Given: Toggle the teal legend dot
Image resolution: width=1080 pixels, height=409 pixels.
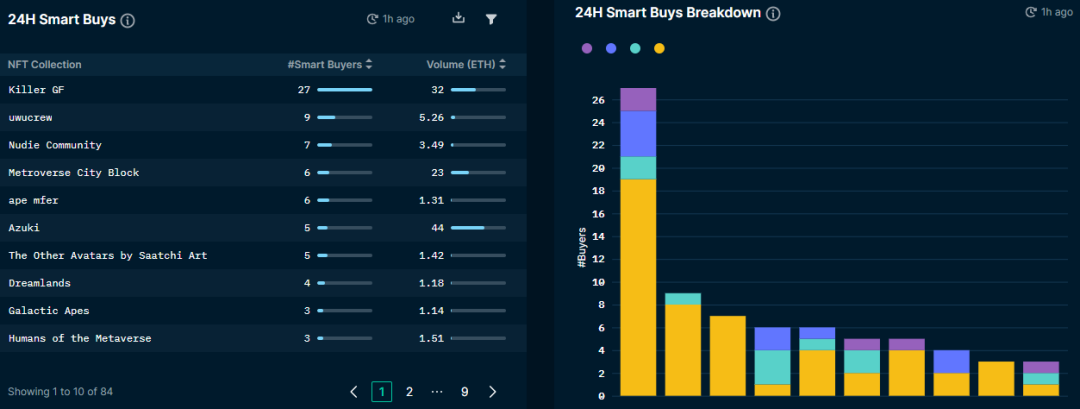Looking at the screenshot, I should coord(635,48).
